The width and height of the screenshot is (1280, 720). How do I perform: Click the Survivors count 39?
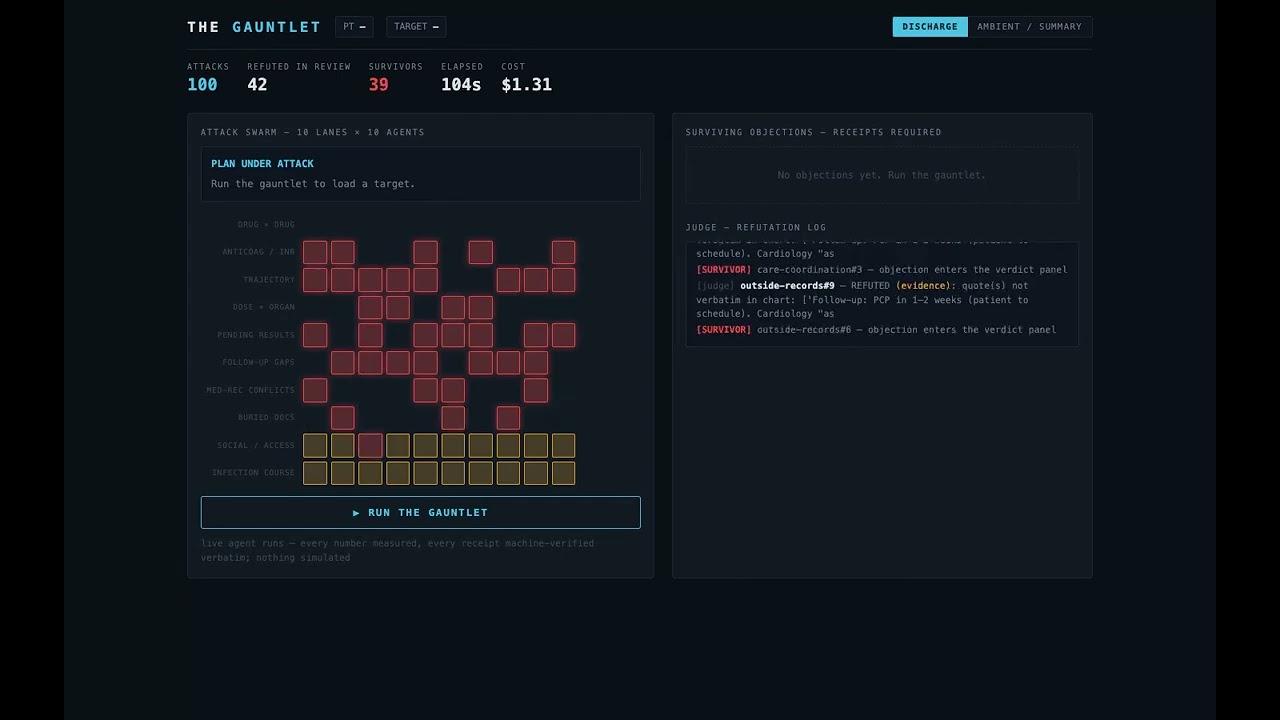coord(378,85)
